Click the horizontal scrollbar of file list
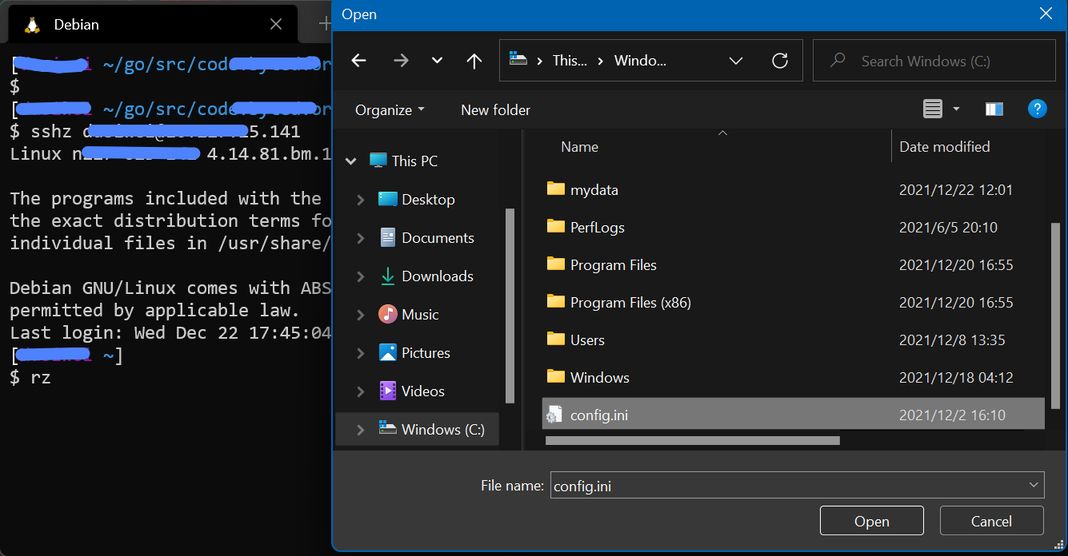1068x556 pixels. pyautogui.click(x=693, y=441)
